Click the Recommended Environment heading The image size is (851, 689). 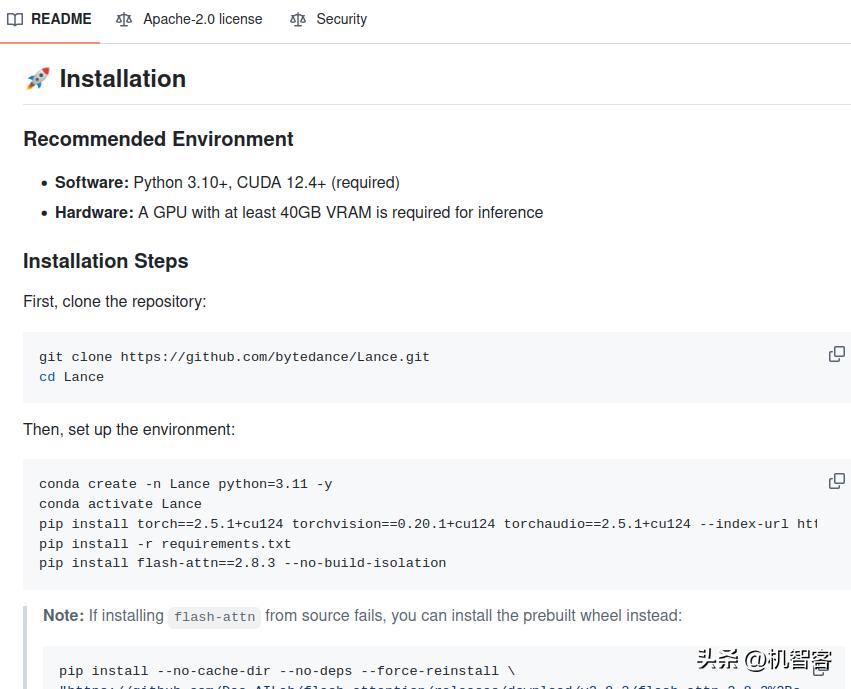158,139
